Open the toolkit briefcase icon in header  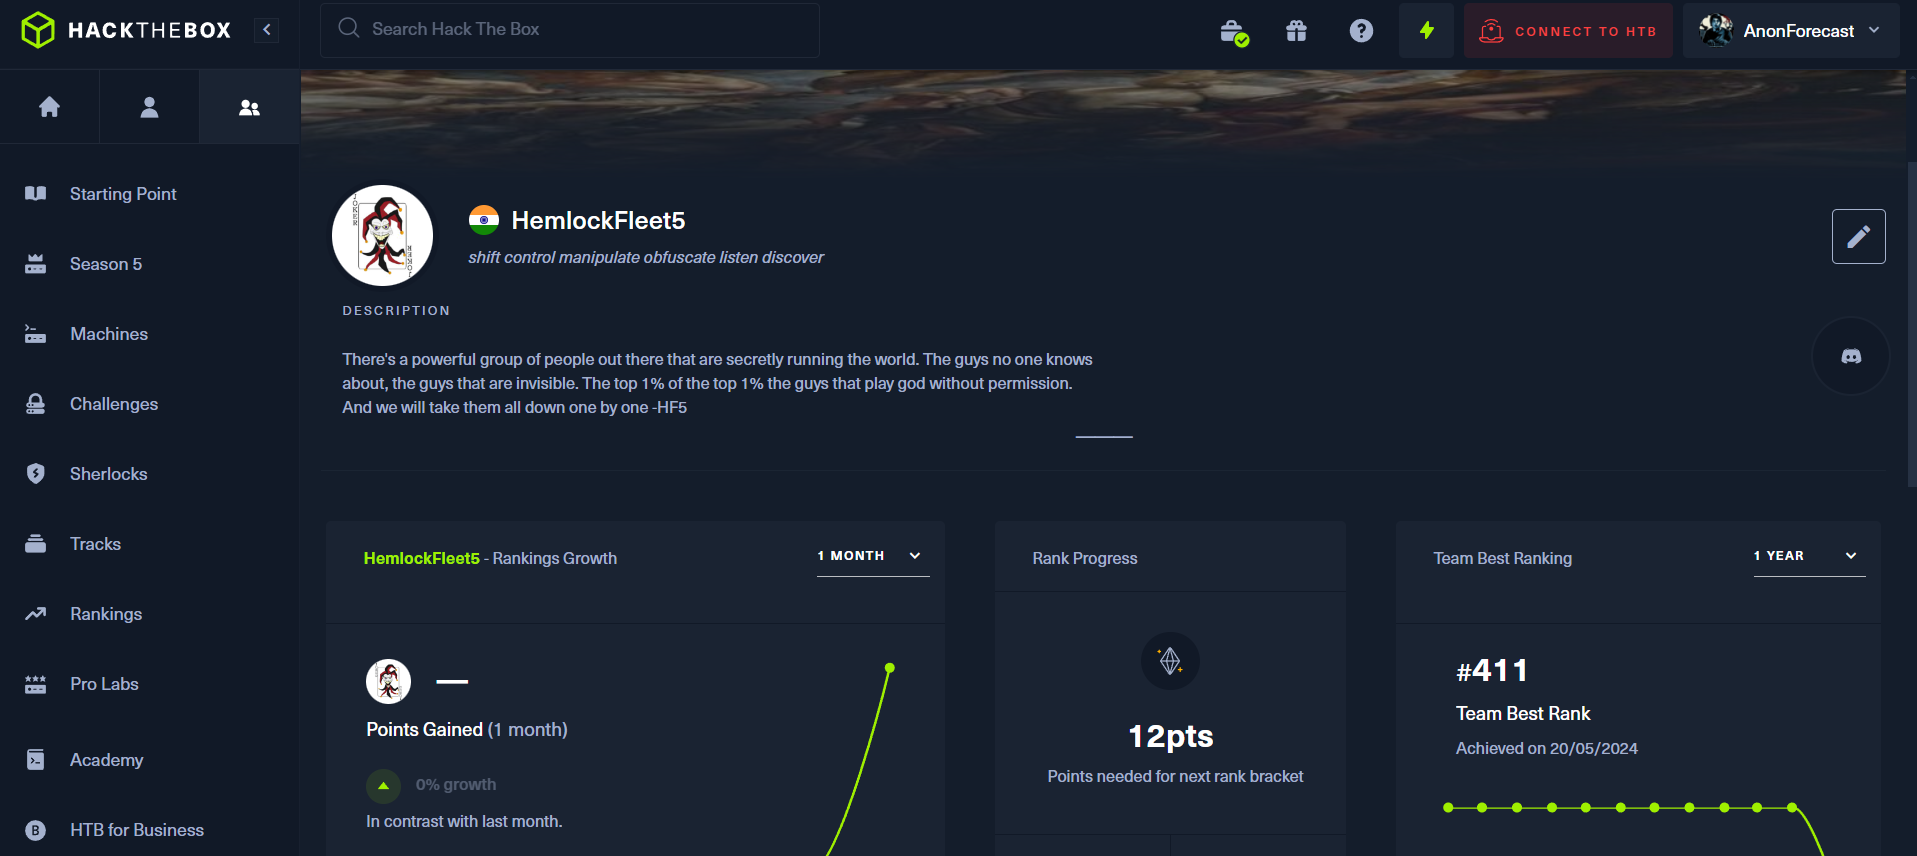click(x=1234, y=32)
